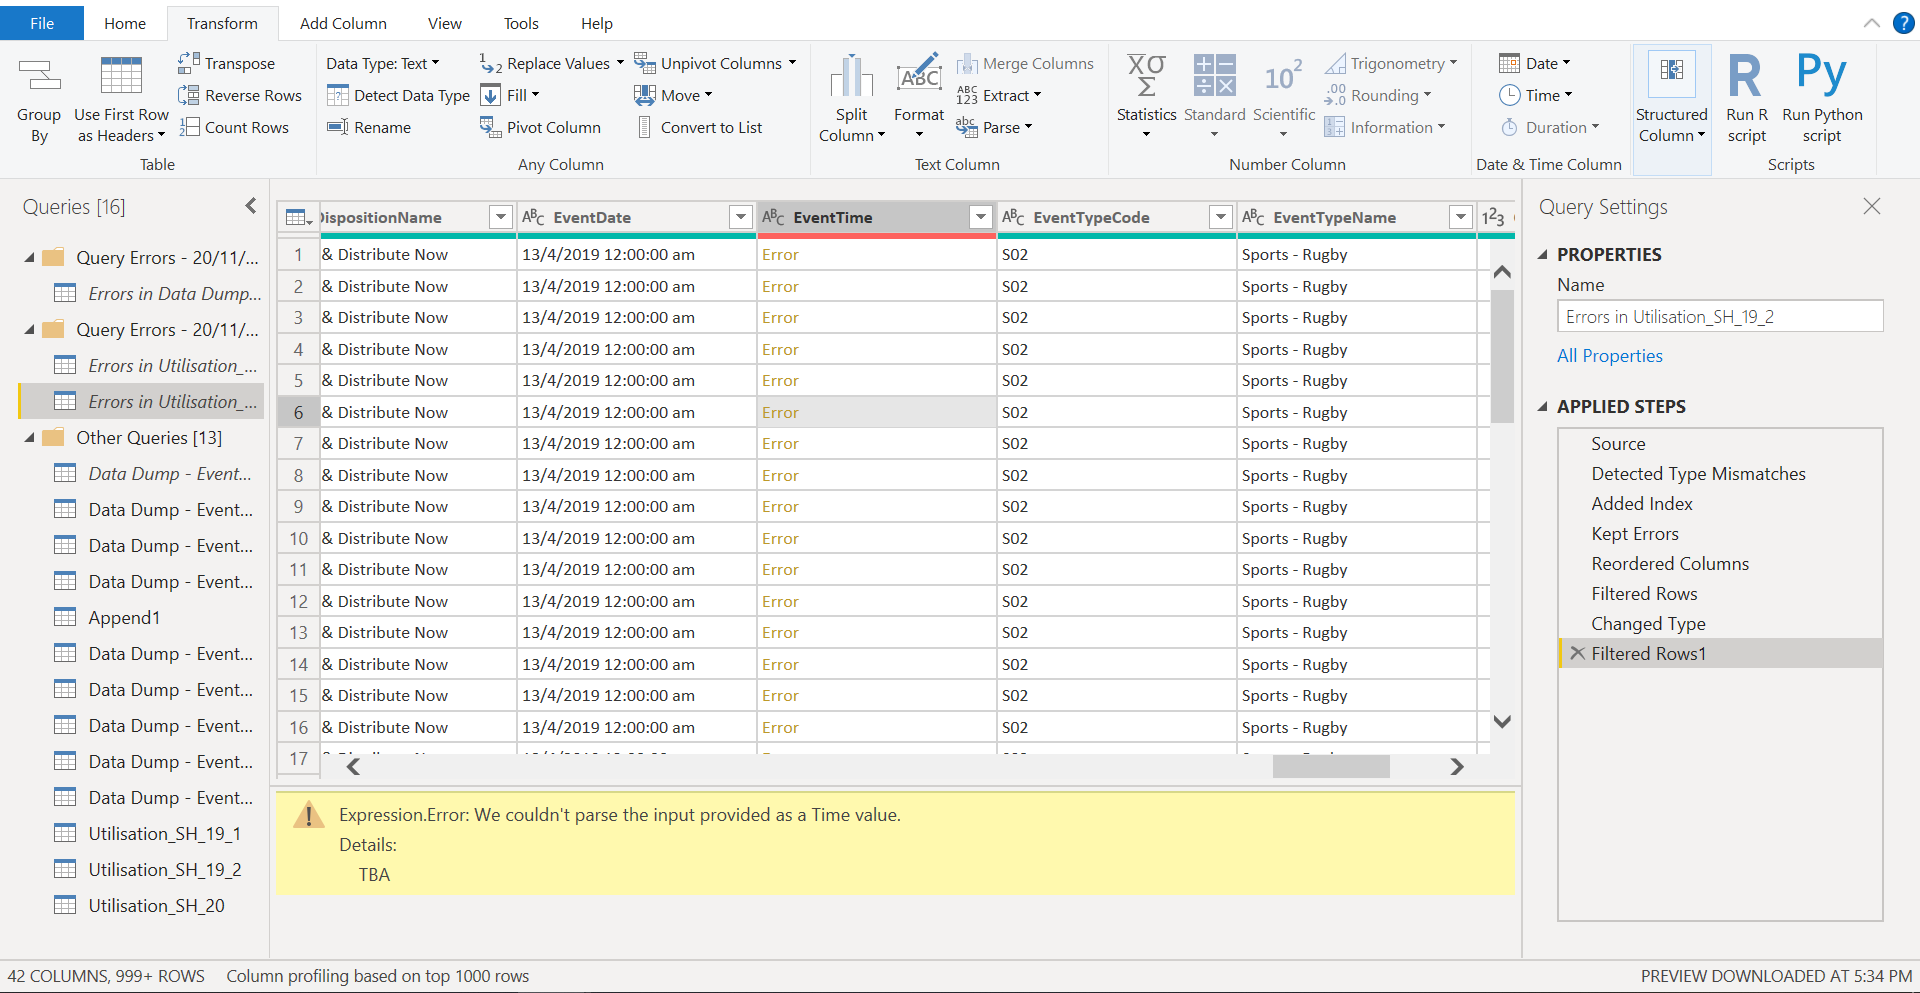This screenshot has width=1920, height=993.
Task: Open the All Properties link
Action: pyautogui.click(x=1609, y=356)
